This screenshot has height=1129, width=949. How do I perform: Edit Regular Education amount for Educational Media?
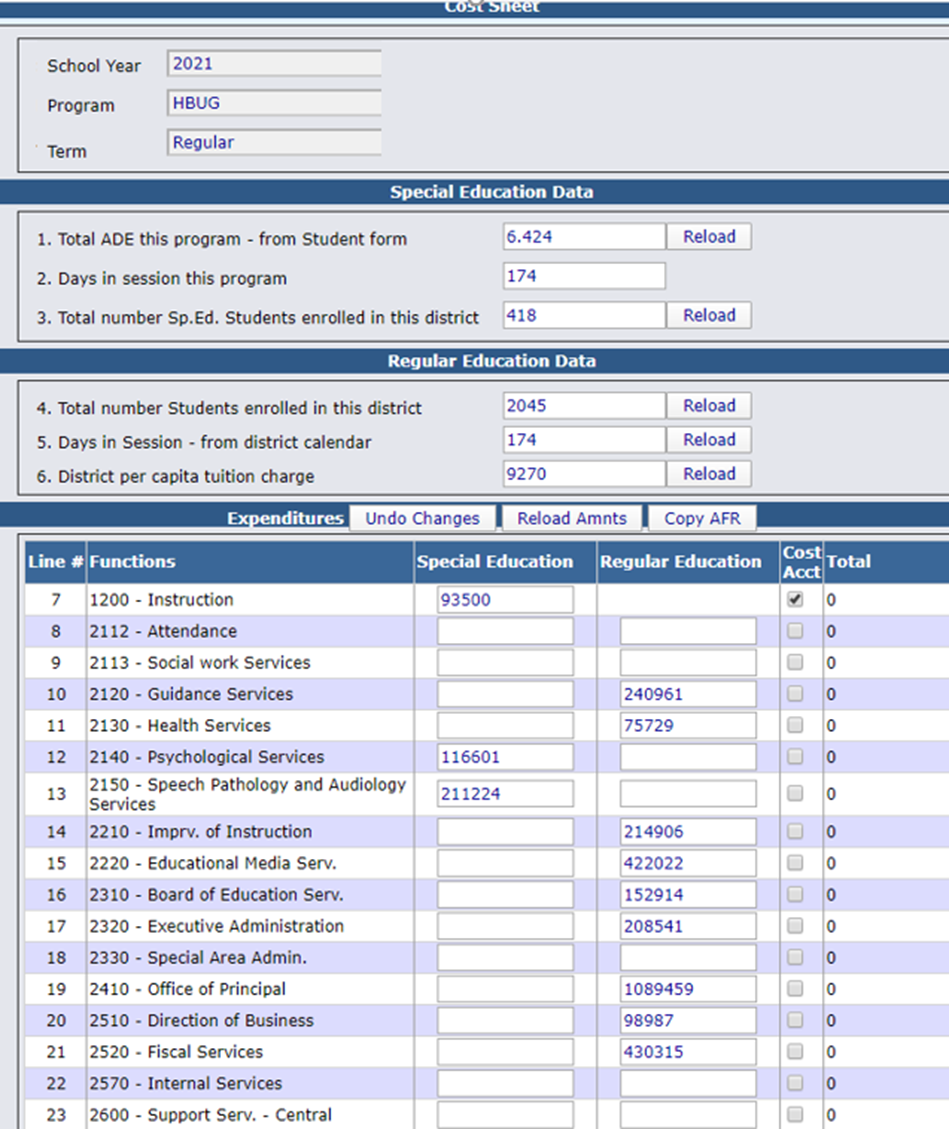[x=688, y=863]
